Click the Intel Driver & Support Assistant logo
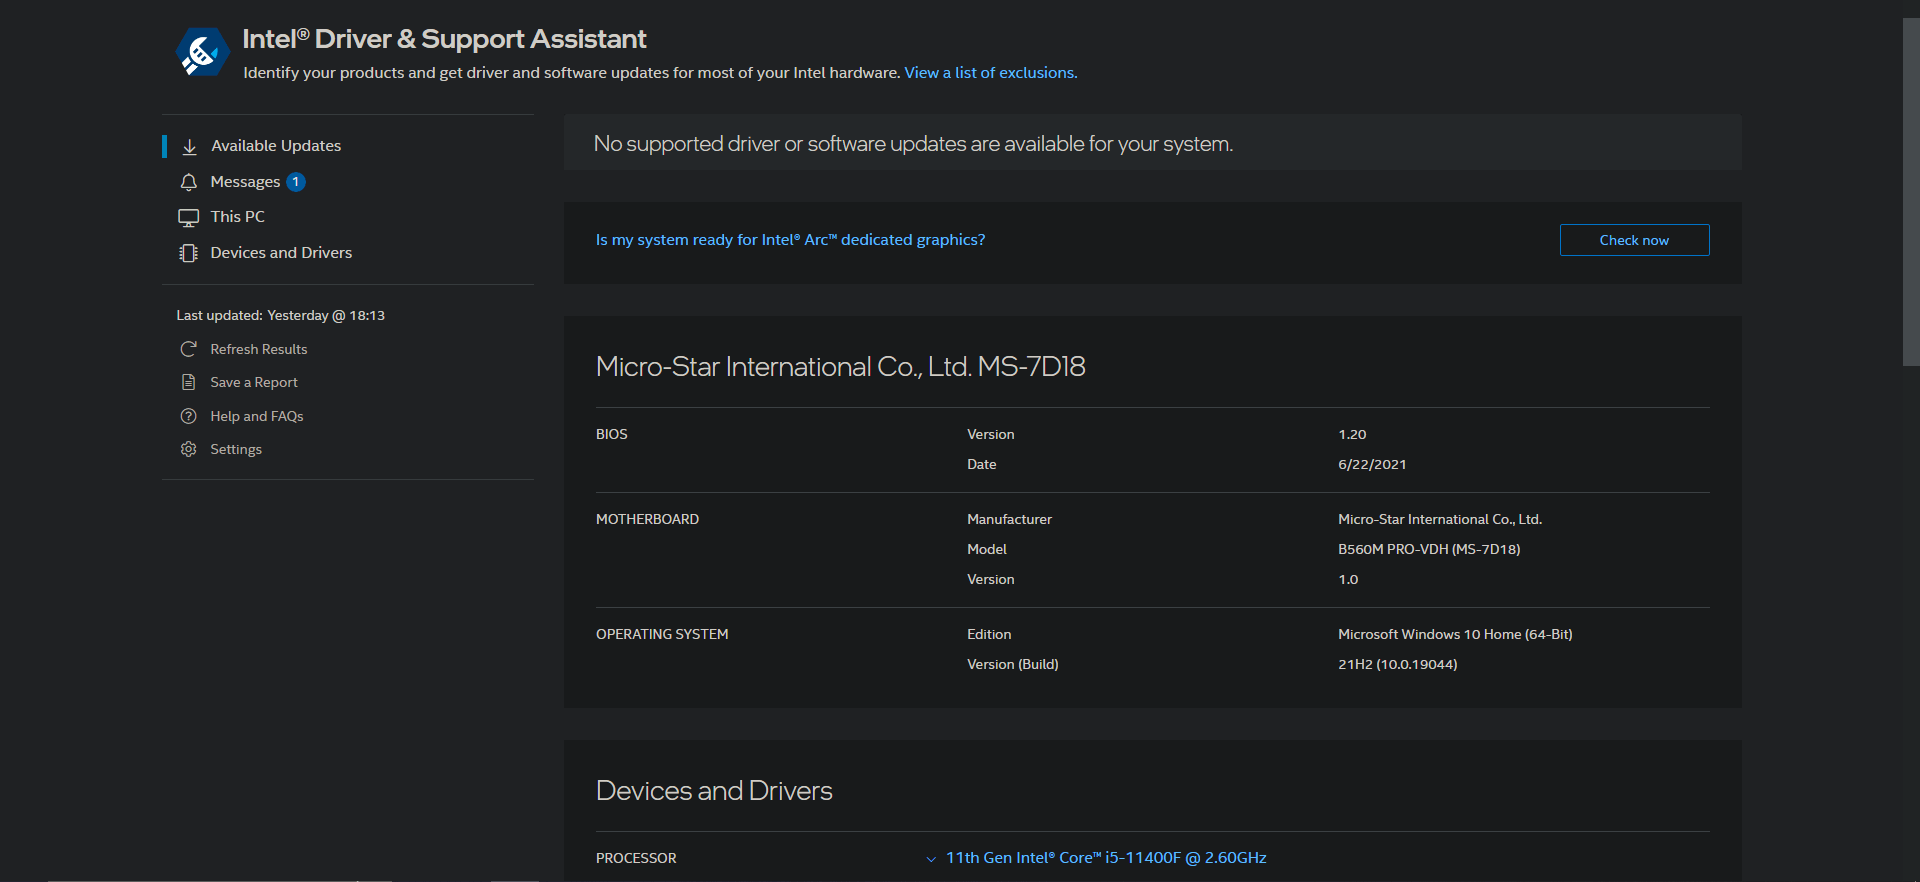Image resolution: width=1920 pixels, height=882 pixels. pyautogui.click(x=202, y=52)
